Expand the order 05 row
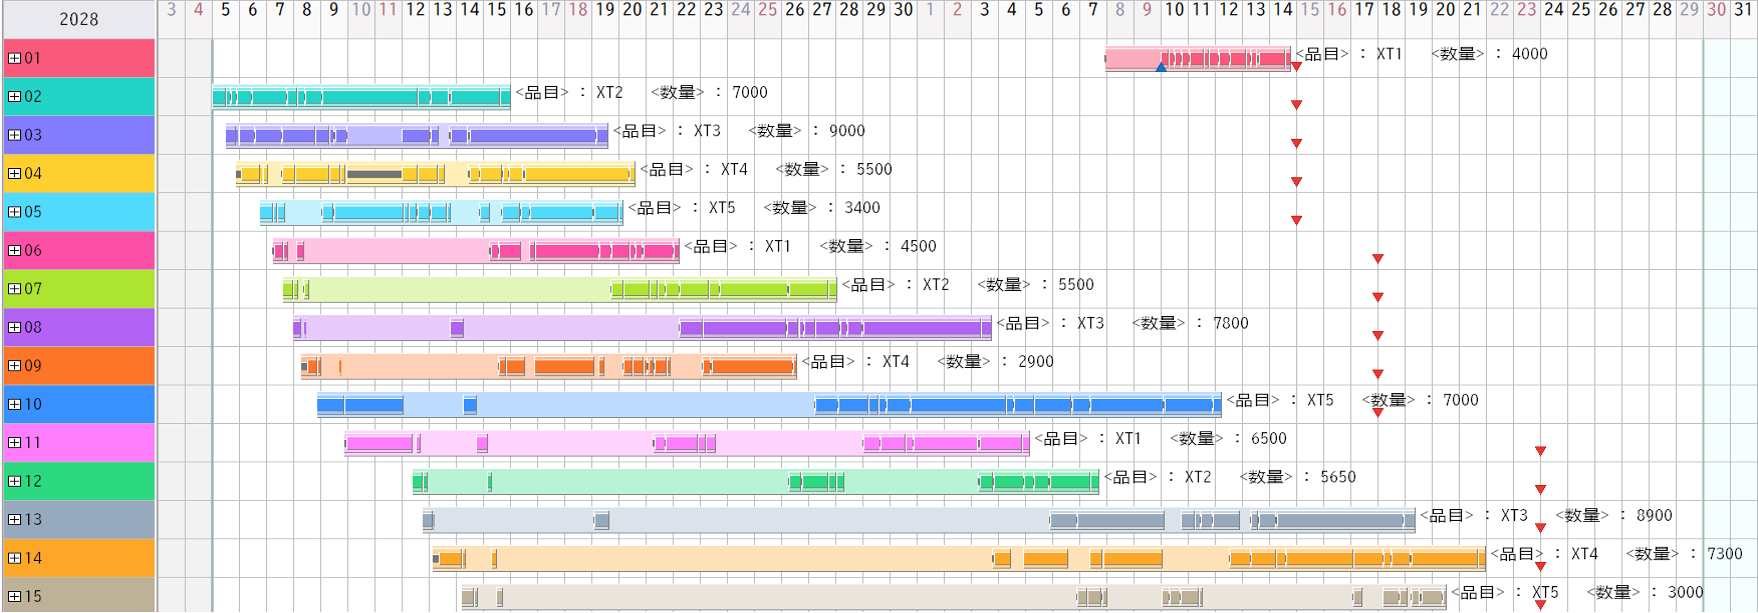 point(14,212)
